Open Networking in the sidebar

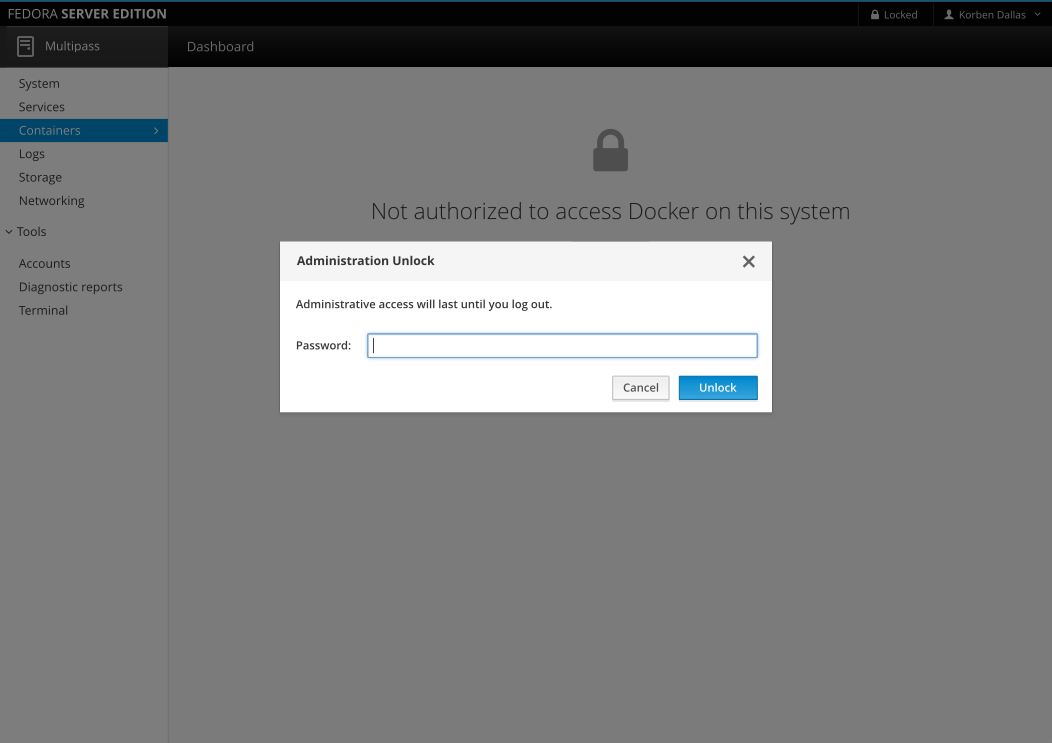(x=52, y=201)
